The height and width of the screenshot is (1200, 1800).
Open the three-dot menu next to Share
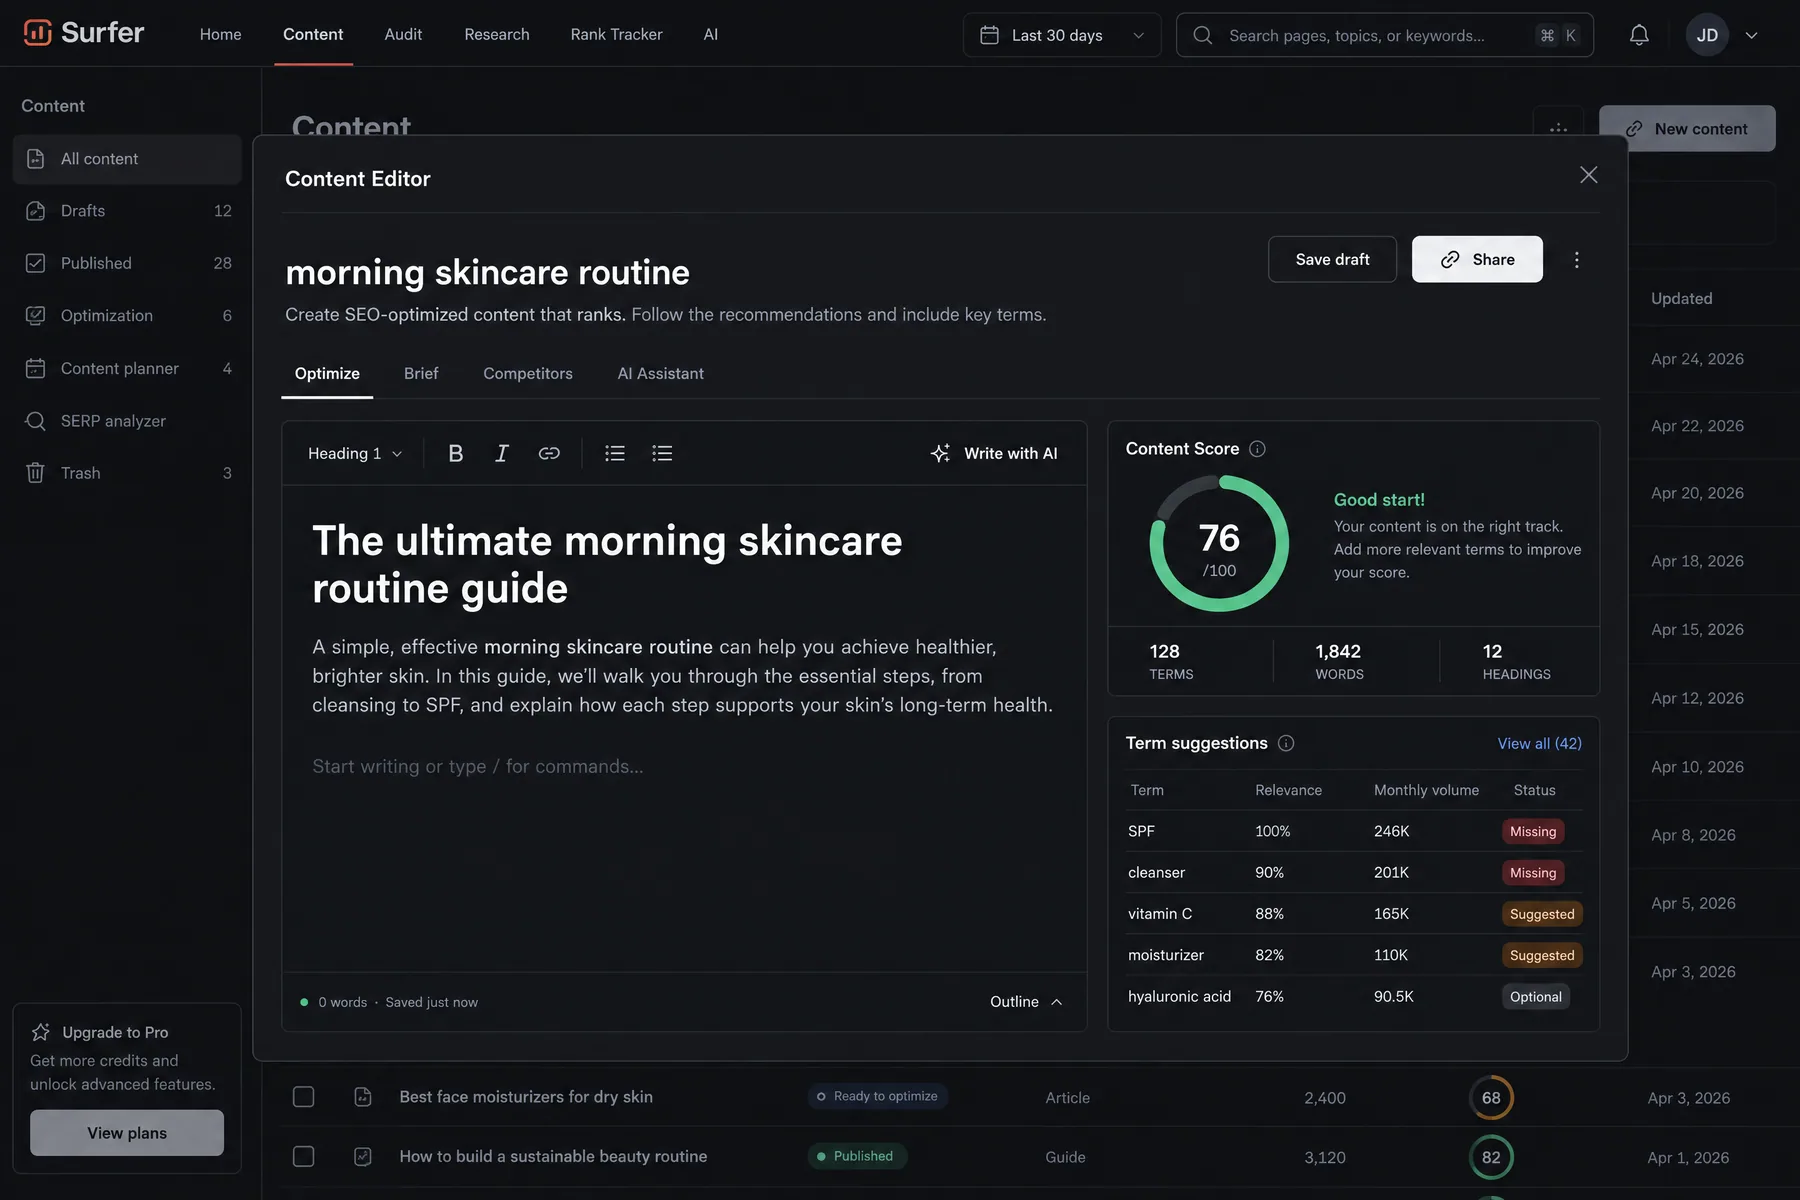[x=1577, y=259]
